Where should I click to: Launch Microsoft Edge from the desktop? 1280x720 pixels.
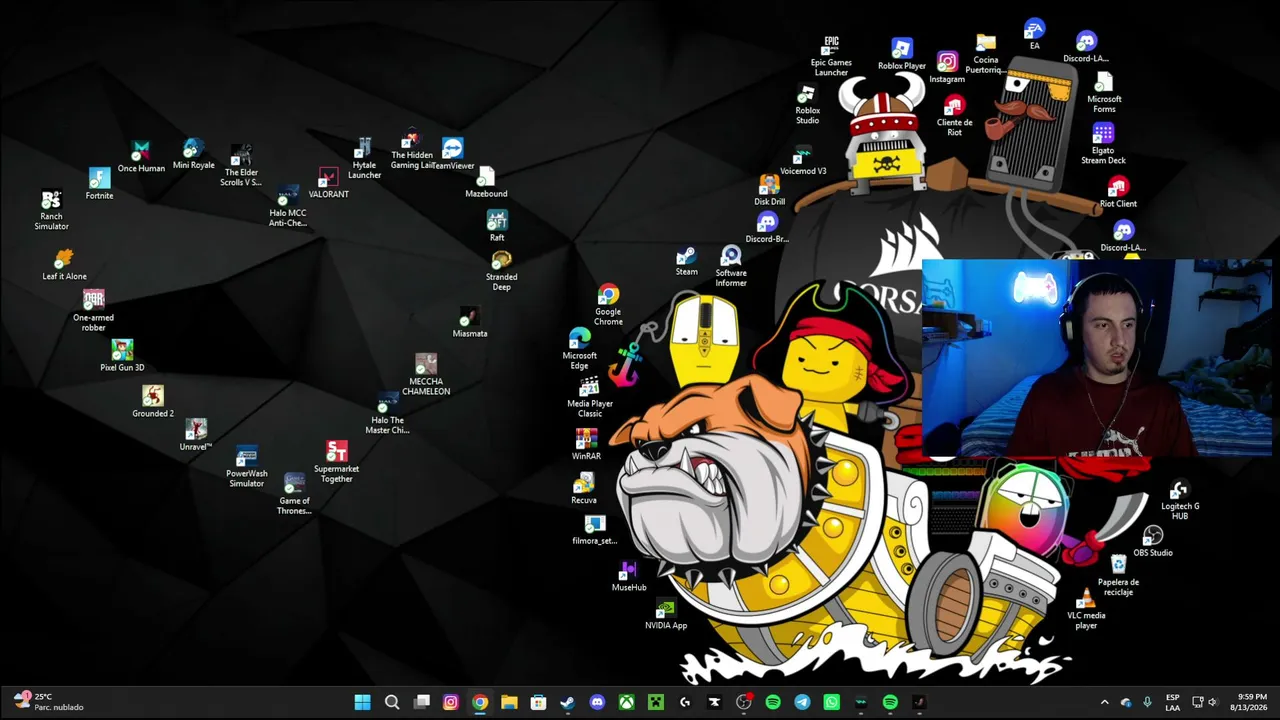click(x=579, y=349)
